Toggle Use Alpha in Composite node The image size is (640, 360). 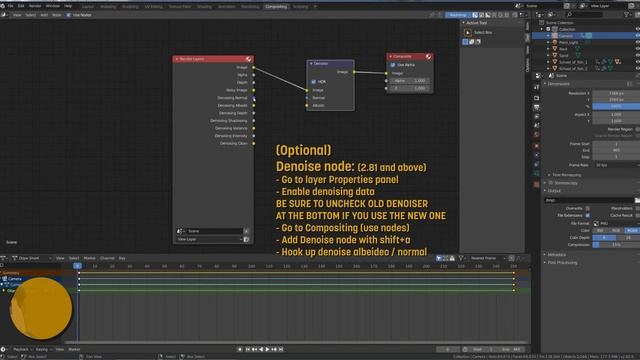point(393,65)
